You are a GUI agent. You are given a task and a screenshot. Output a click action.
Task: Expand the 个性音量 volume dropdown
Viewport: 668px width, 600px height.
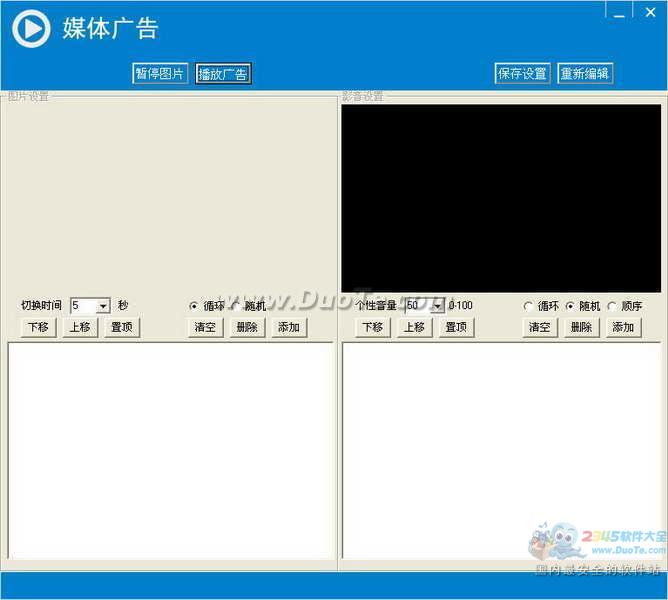coord(437,306)
